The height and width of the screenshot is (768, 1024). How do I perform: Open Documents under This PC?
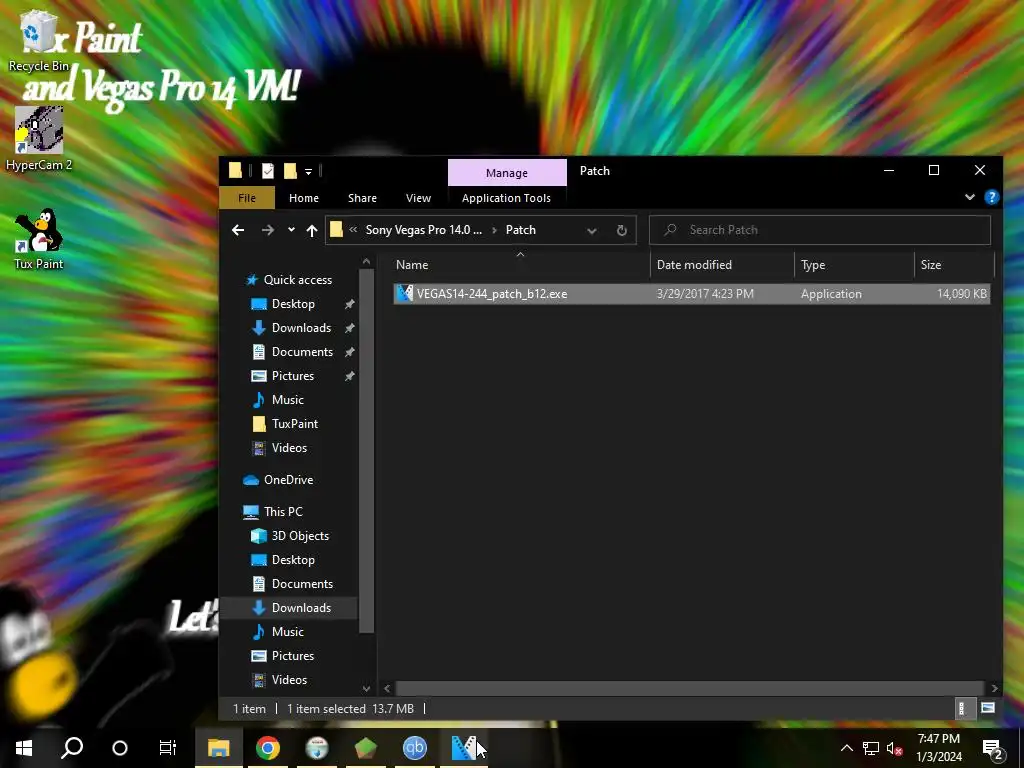point(302,584)
